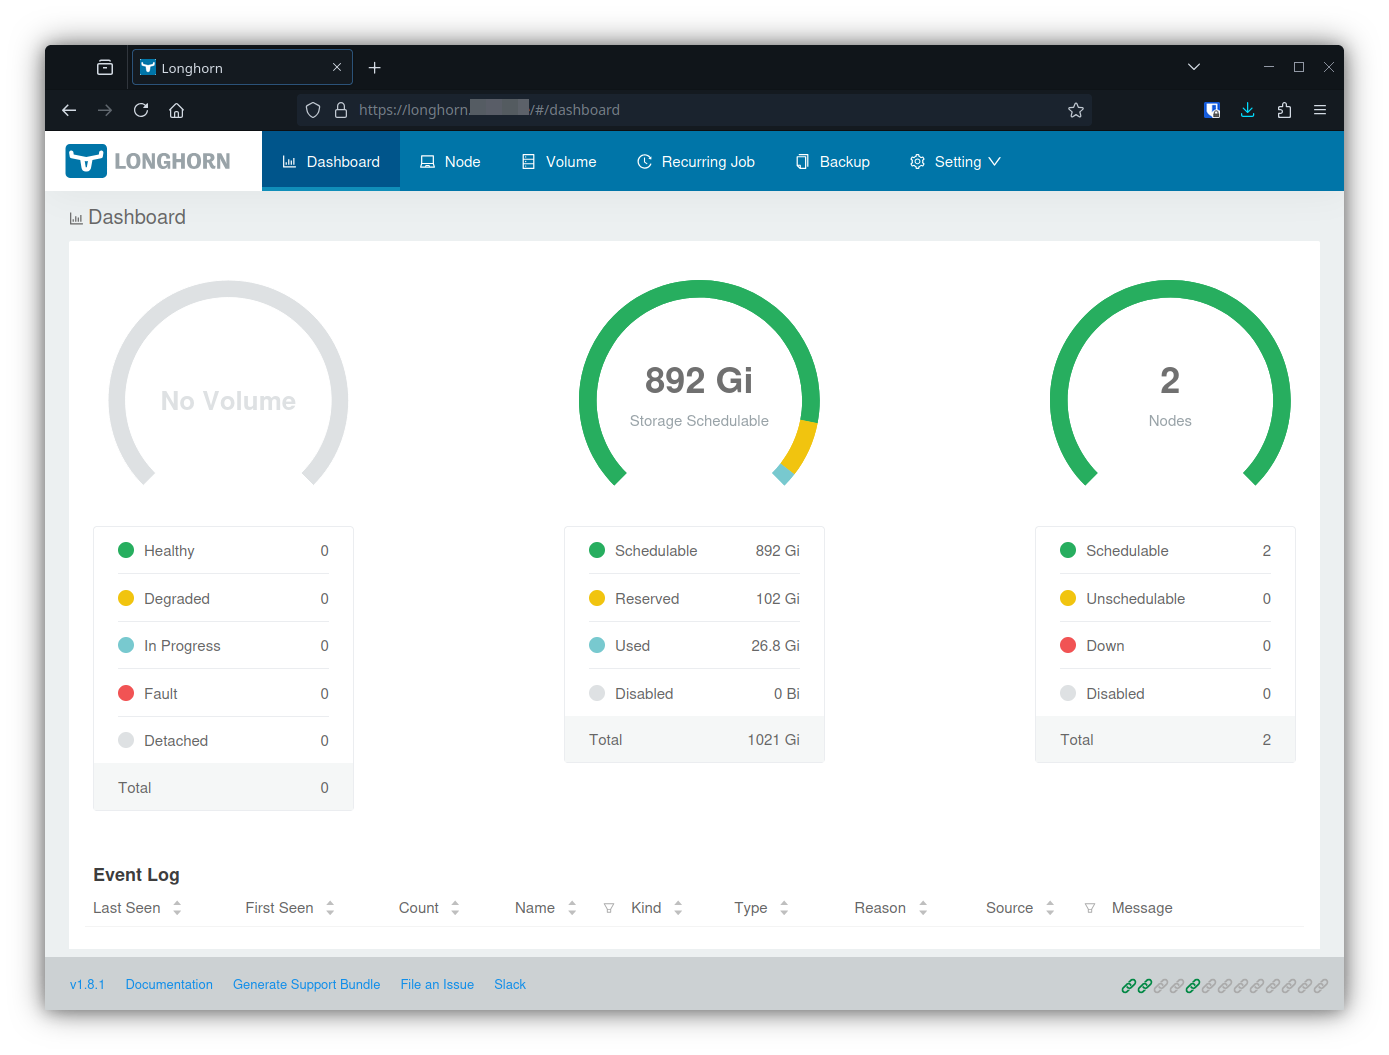
Task: Click the padlock site security icon
Action: 341,110
